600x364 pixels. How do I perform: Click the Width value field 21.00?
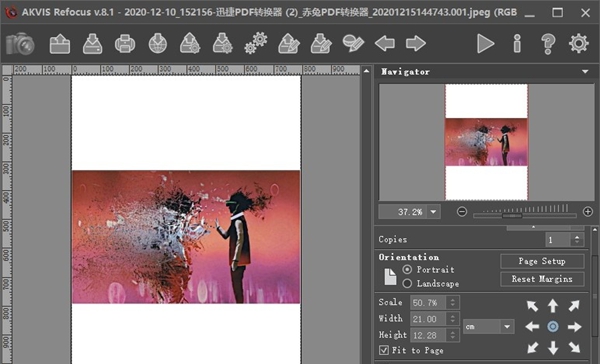point(429,318)
